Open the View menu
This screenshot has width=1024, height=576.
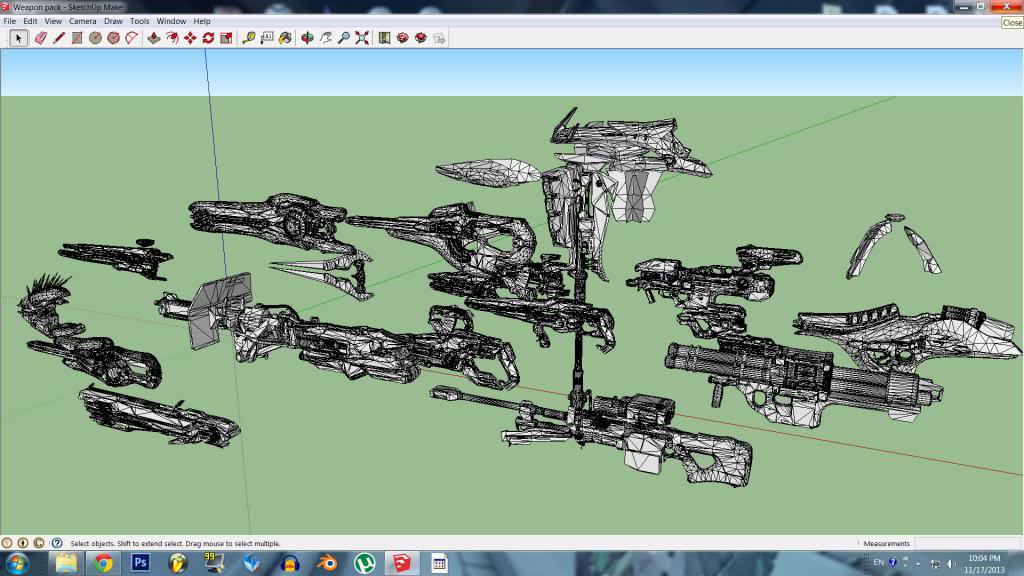point(54,22)
